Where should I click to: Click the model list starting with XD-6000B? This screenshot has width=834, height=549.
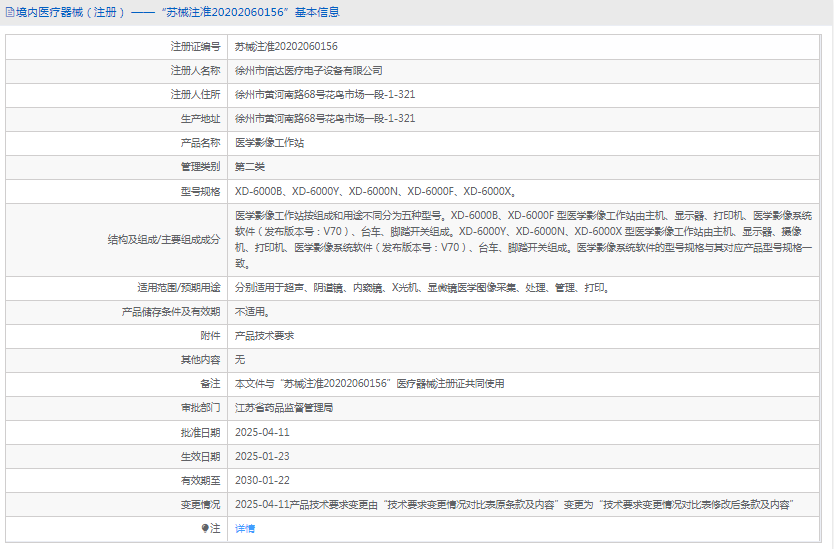click(x=376, y=191)
